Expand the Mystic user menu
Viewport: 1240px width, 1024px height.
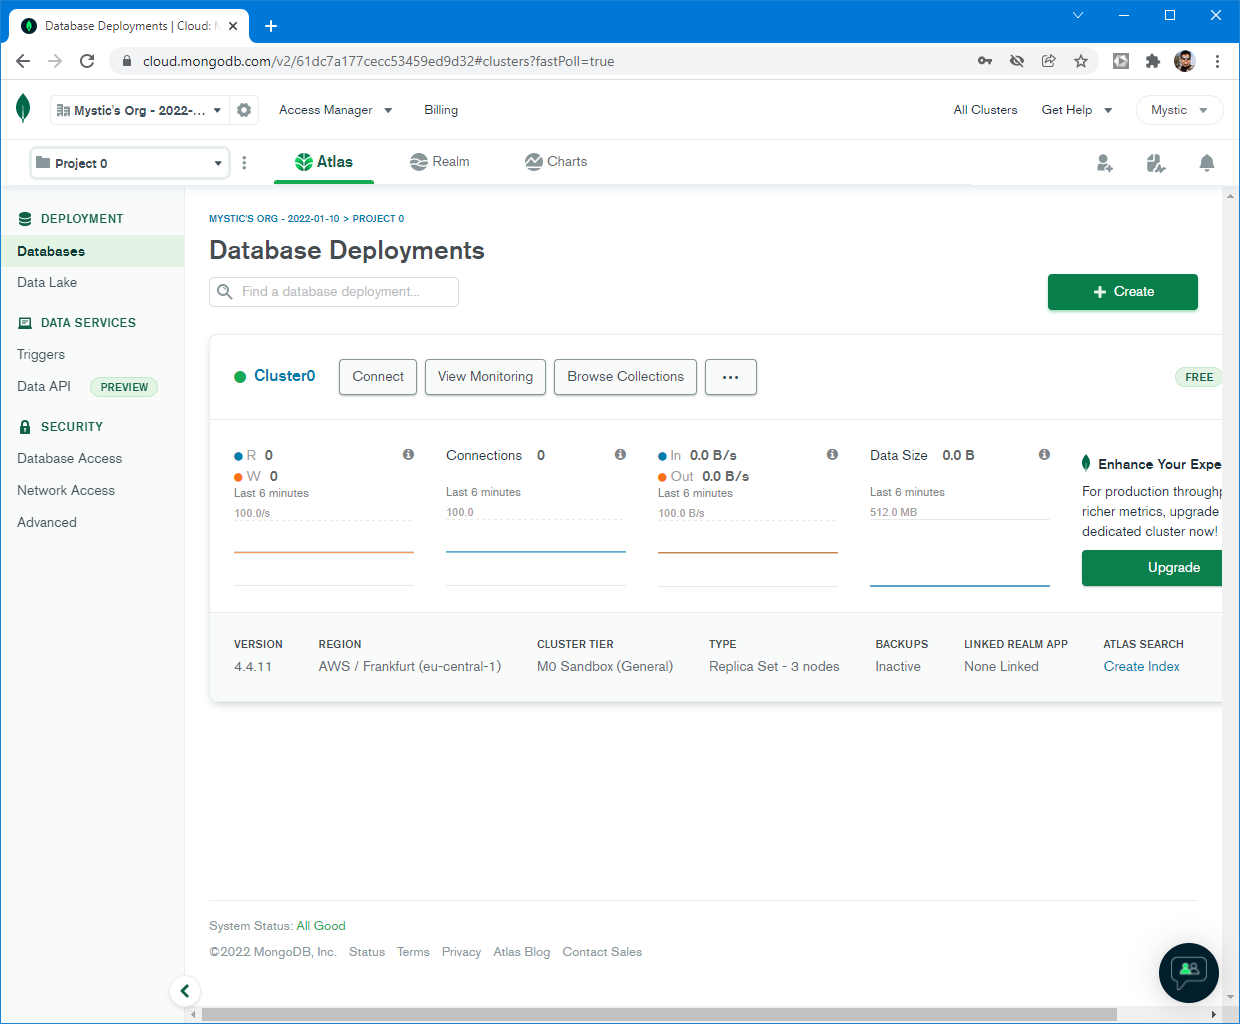(1179, 110)
